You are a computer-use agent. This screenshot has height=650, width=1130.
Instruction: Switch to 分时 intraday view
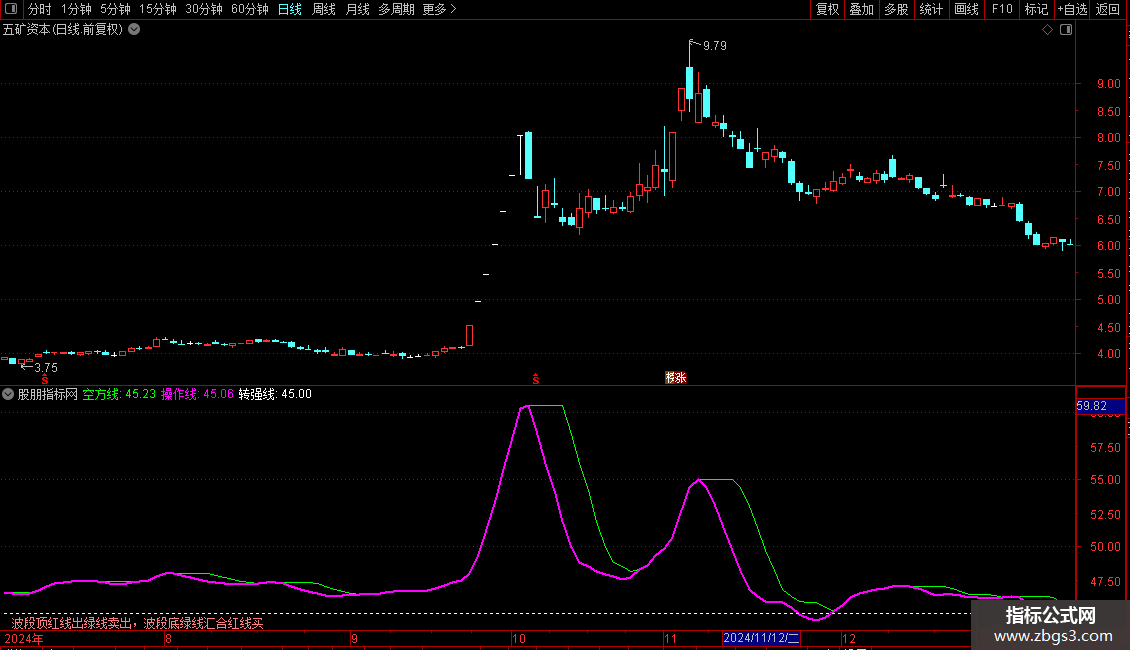coord(40,9)
